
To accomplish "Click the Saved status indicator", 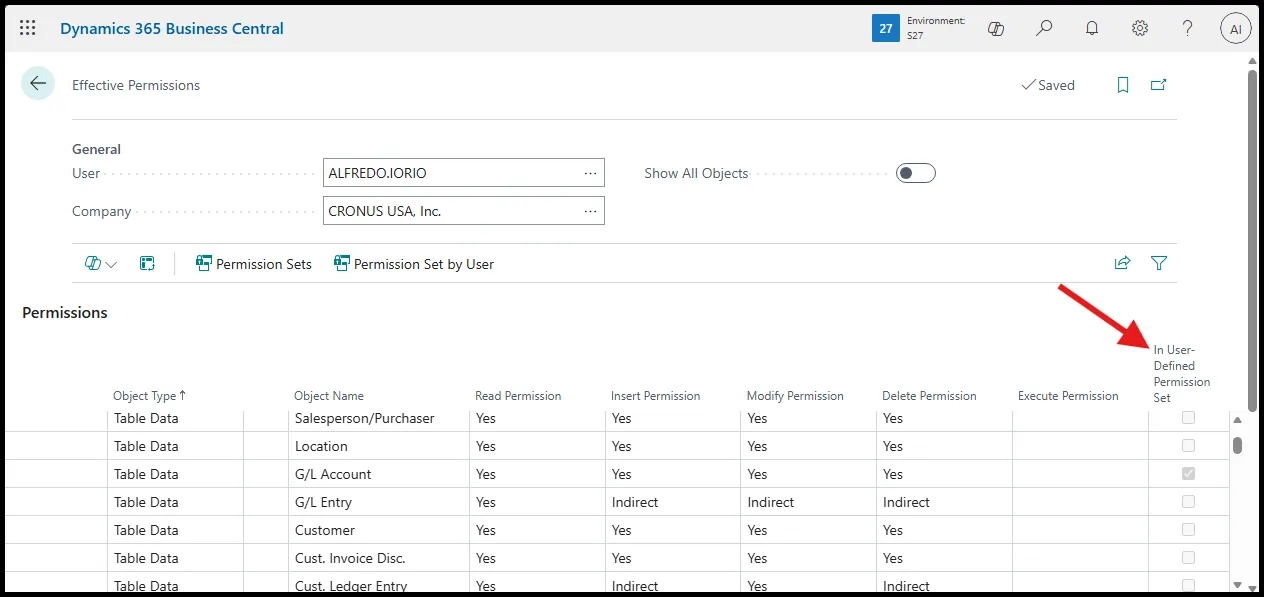I will [x=1048, y=85].
